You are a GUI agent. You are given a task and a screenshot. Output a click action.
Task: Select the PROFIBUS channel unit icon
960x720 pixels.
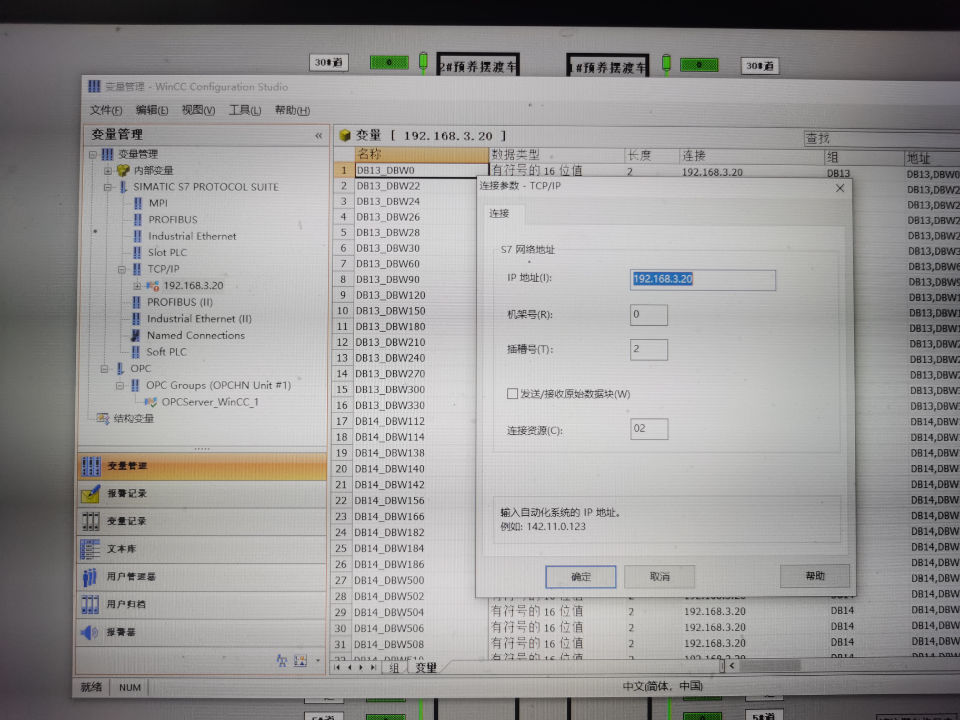[x=138, y=220]
